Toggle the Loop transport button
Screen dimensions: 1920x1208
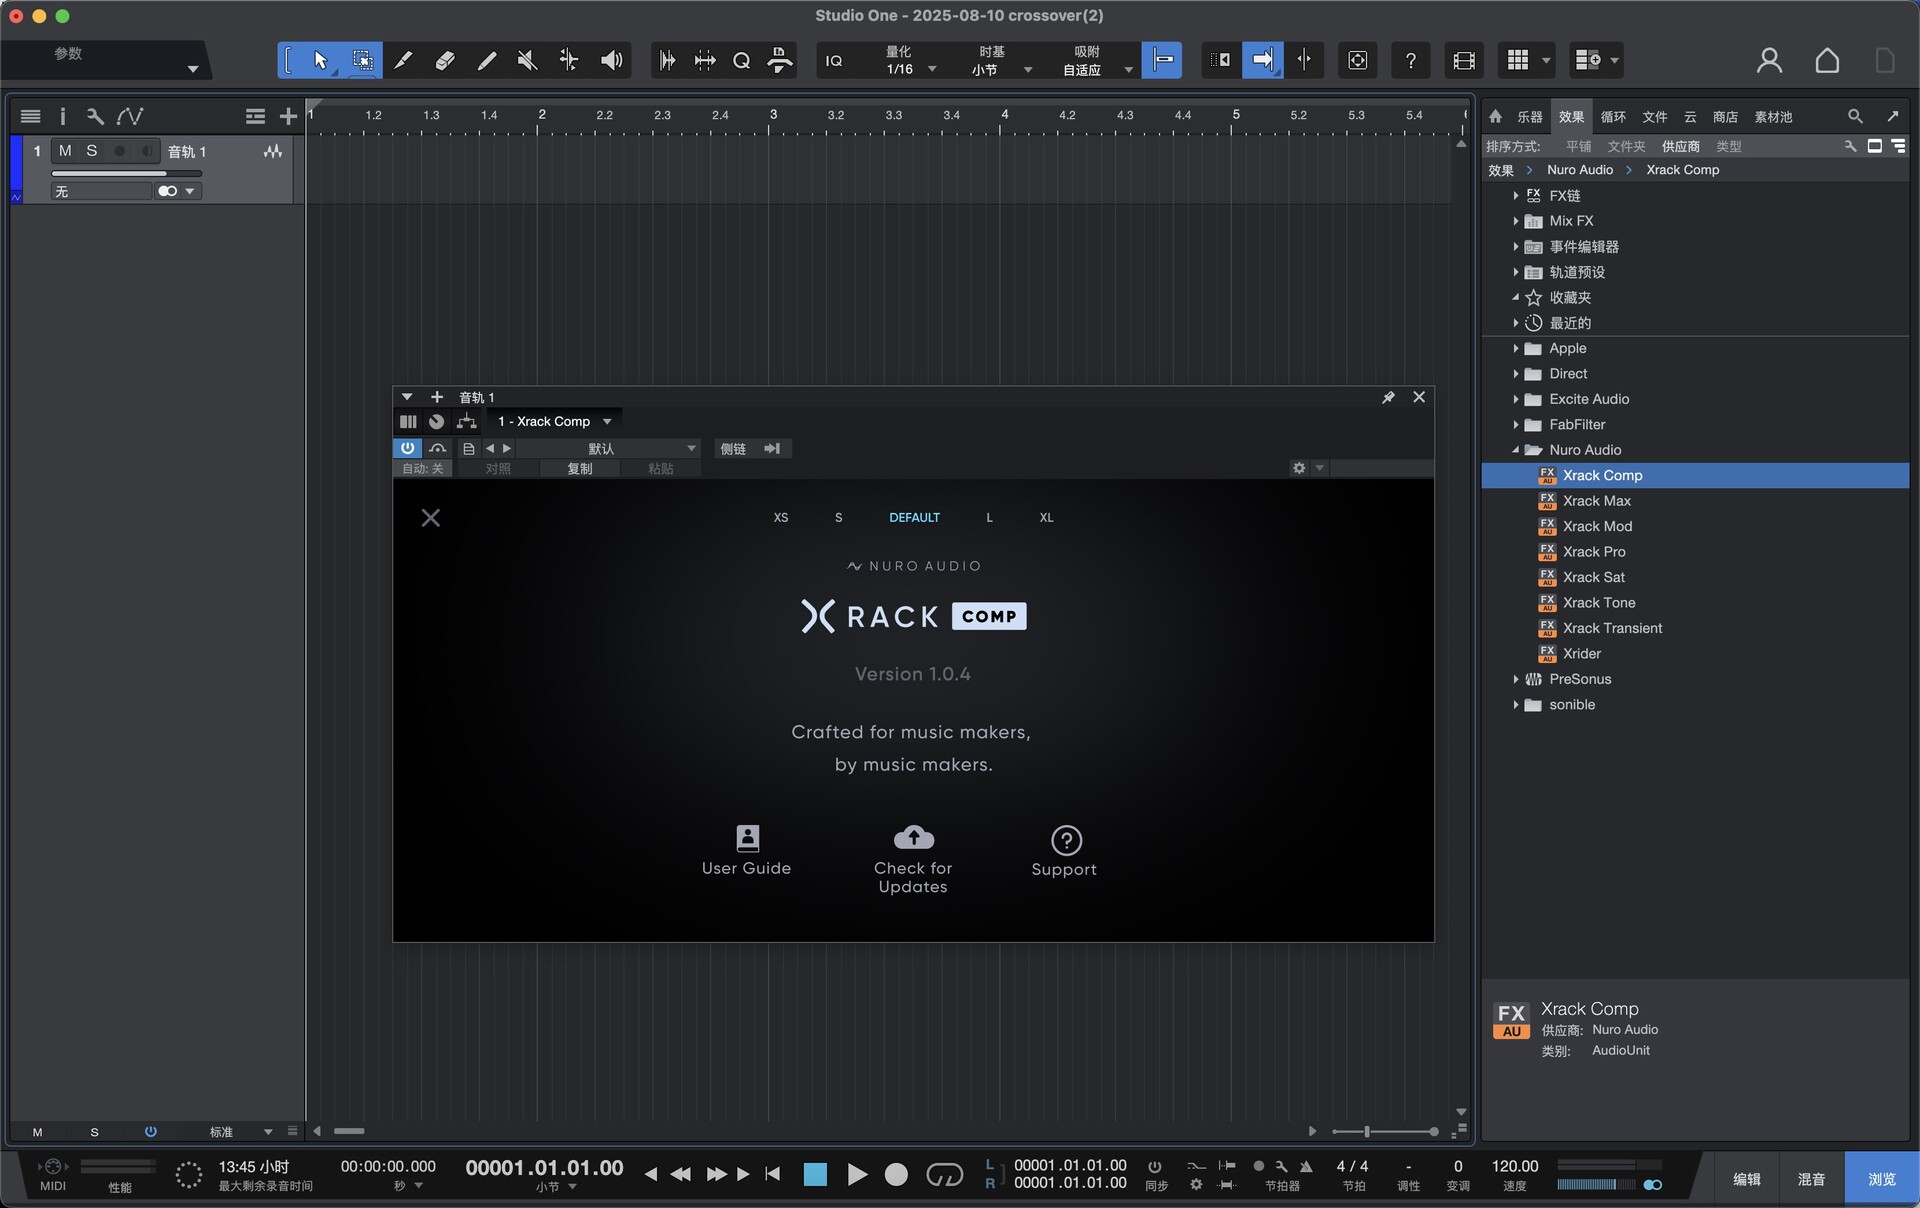tap(944, 1174)
